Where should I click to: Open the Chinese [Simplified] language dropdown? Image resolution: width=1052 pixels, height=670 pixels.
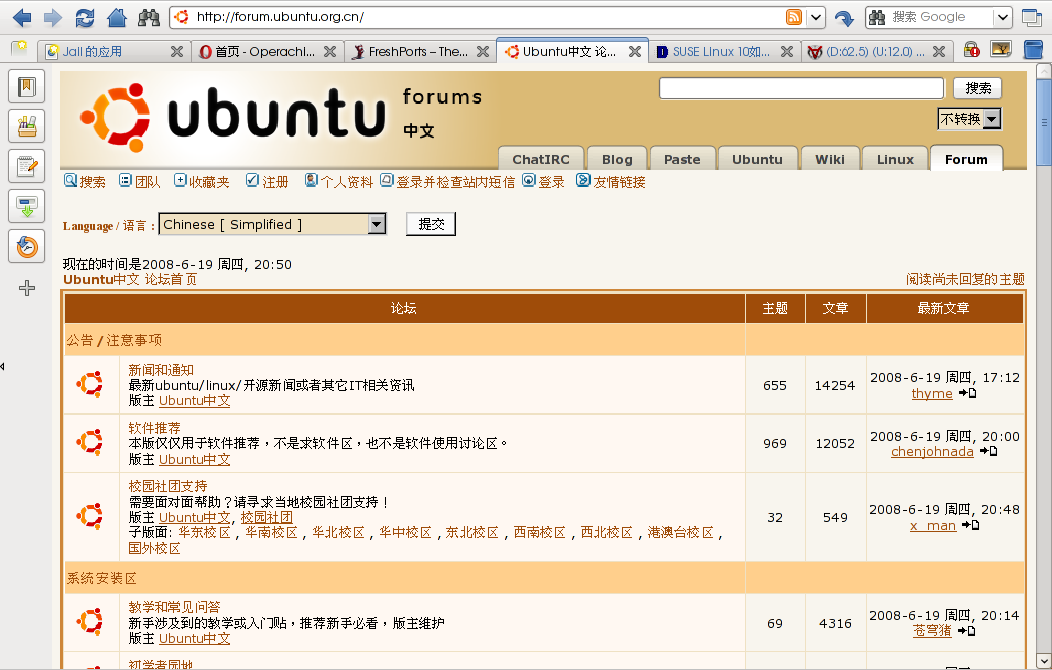pyautogui.click(x=272, y=224)
